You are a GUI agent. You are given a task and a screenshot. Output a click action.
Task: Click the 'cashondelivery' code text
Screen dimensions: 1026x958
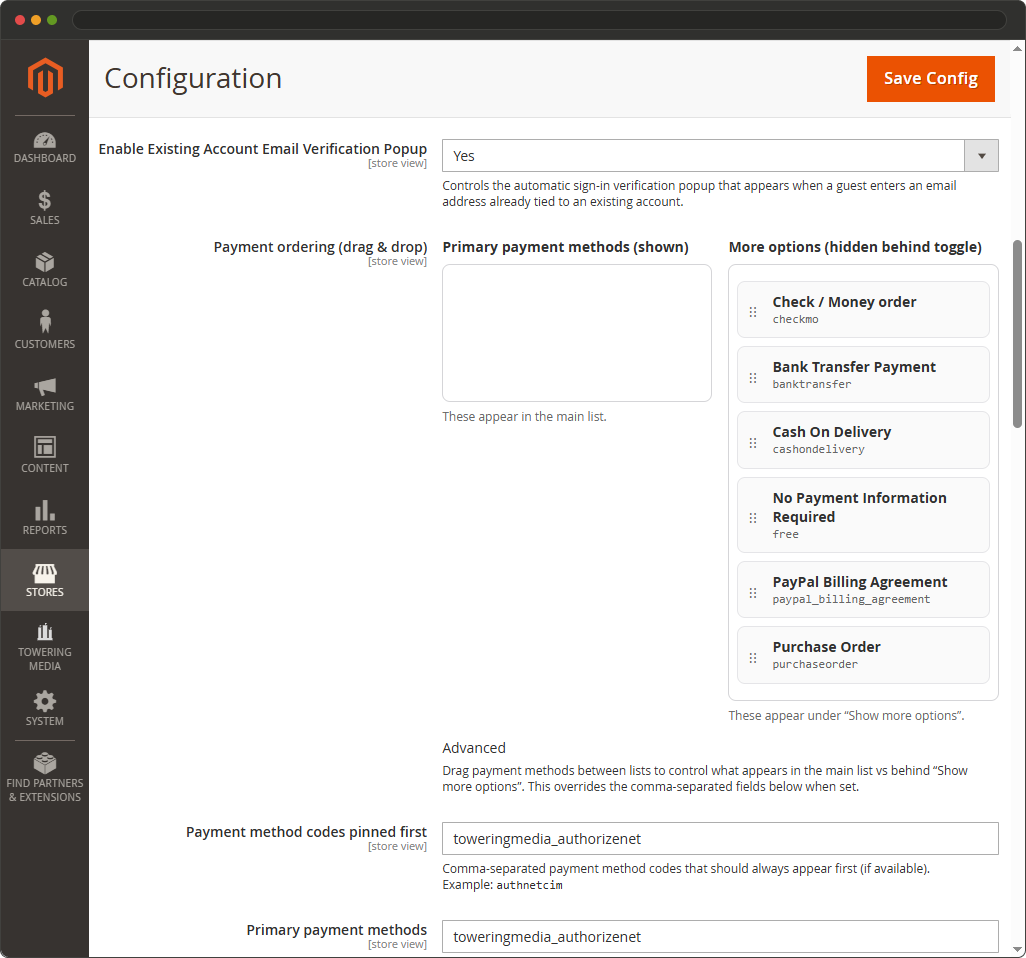(x=818, y=450)
